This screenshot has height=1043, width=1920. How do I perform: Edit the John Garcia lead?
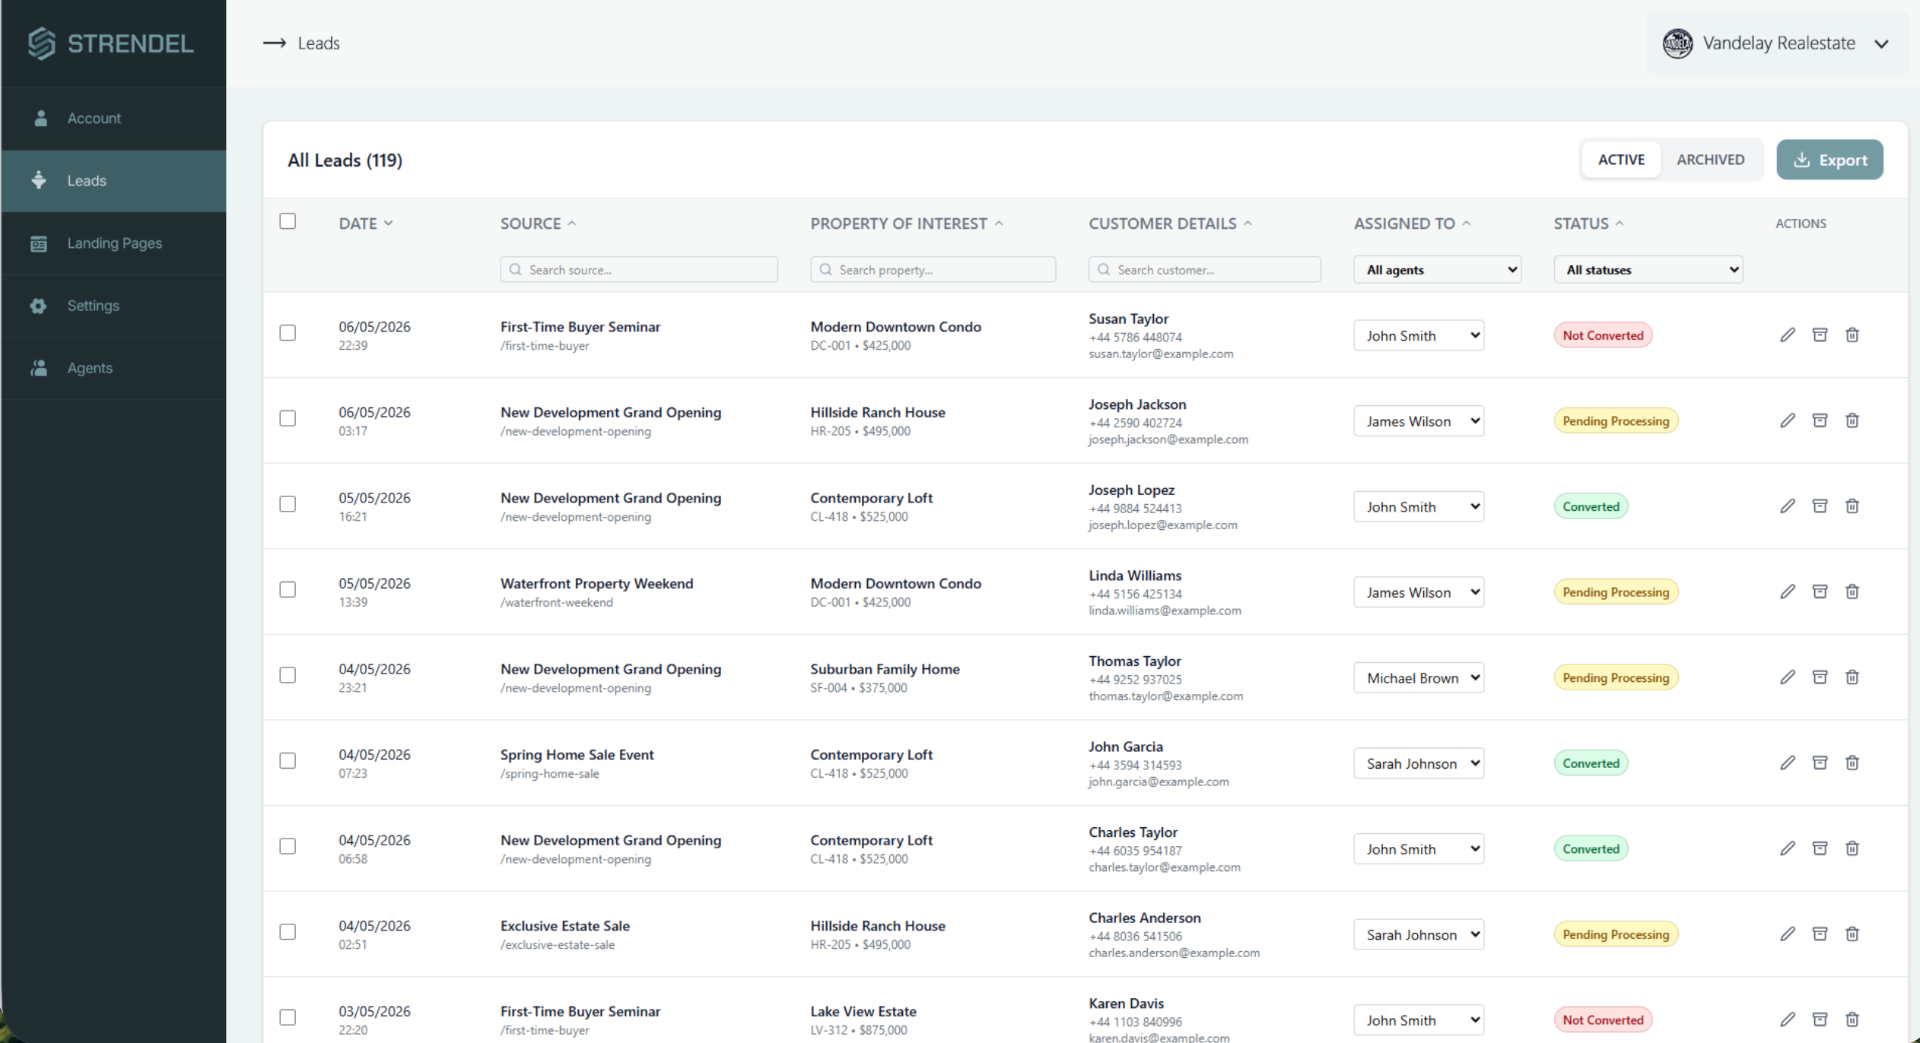(1787, 763)
